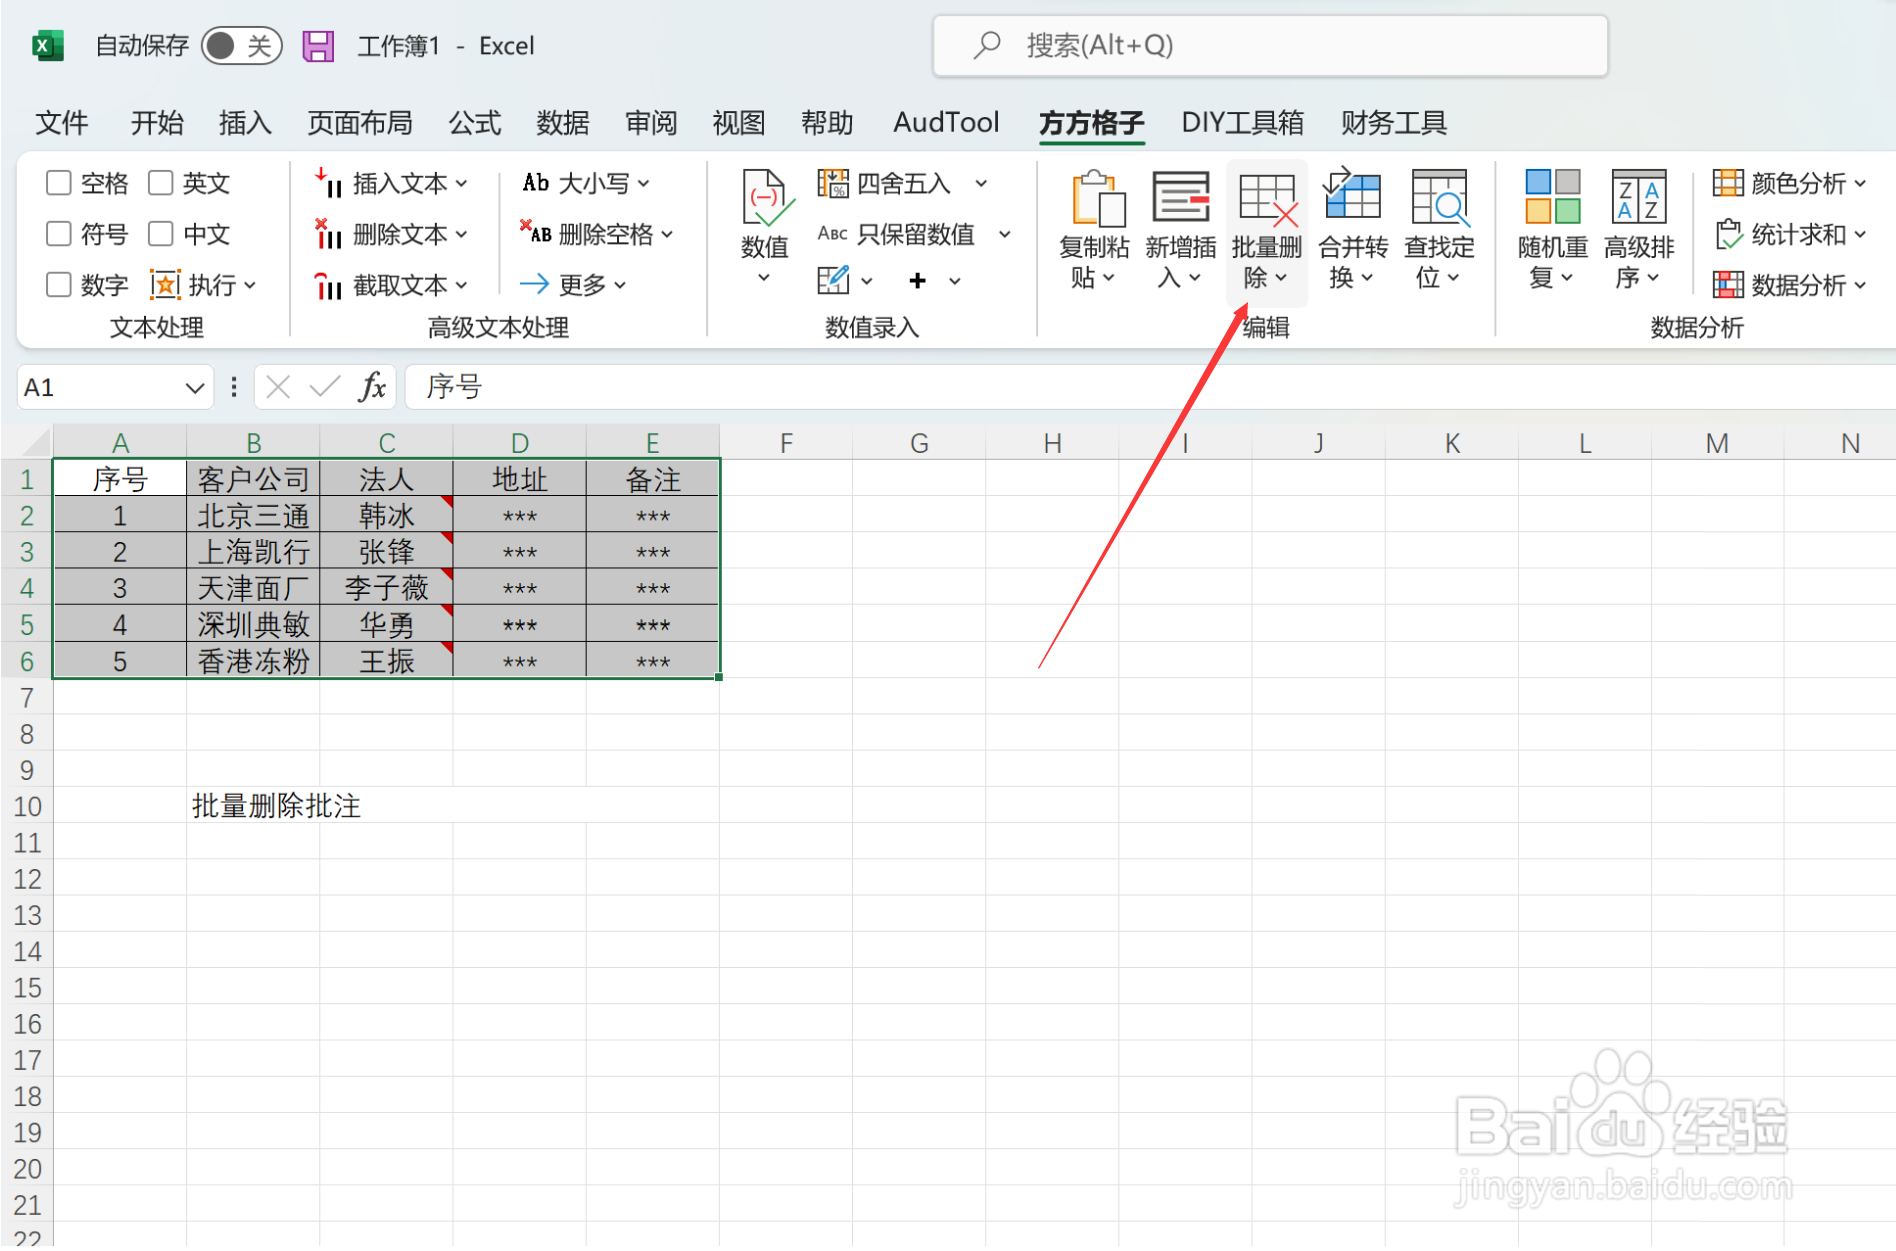Expand the 只保留数值 dropdown arrow
This screenshot has width=1896, height=1251.
pyautogui.click(x=1005, y=235)
